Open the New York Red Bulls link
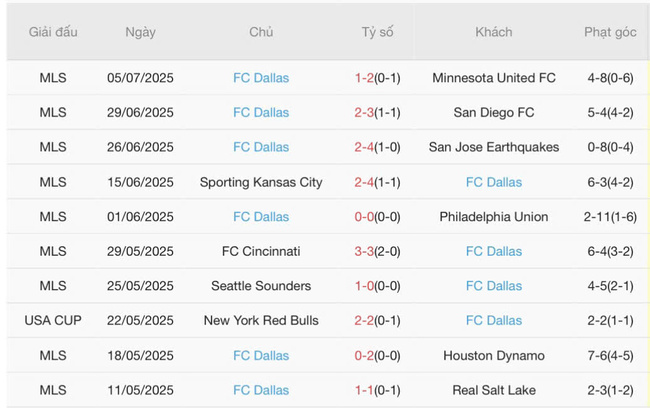The width and height of the screenshot is (650, 408). [x=261, y=321]
